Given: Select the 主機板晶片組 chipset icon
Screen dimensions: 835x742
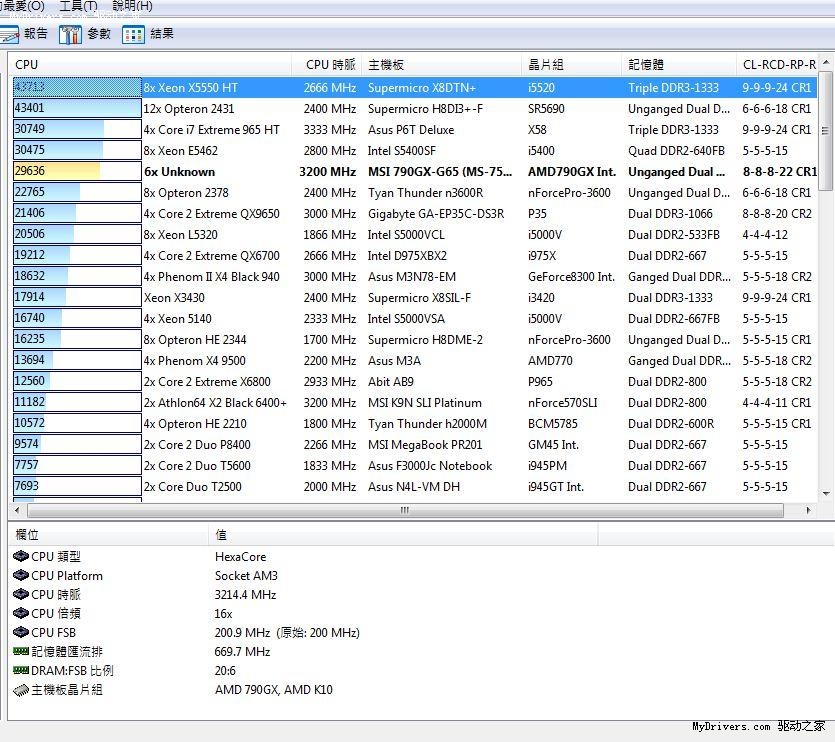Looking at the screenshot, I should click(21, 690).
